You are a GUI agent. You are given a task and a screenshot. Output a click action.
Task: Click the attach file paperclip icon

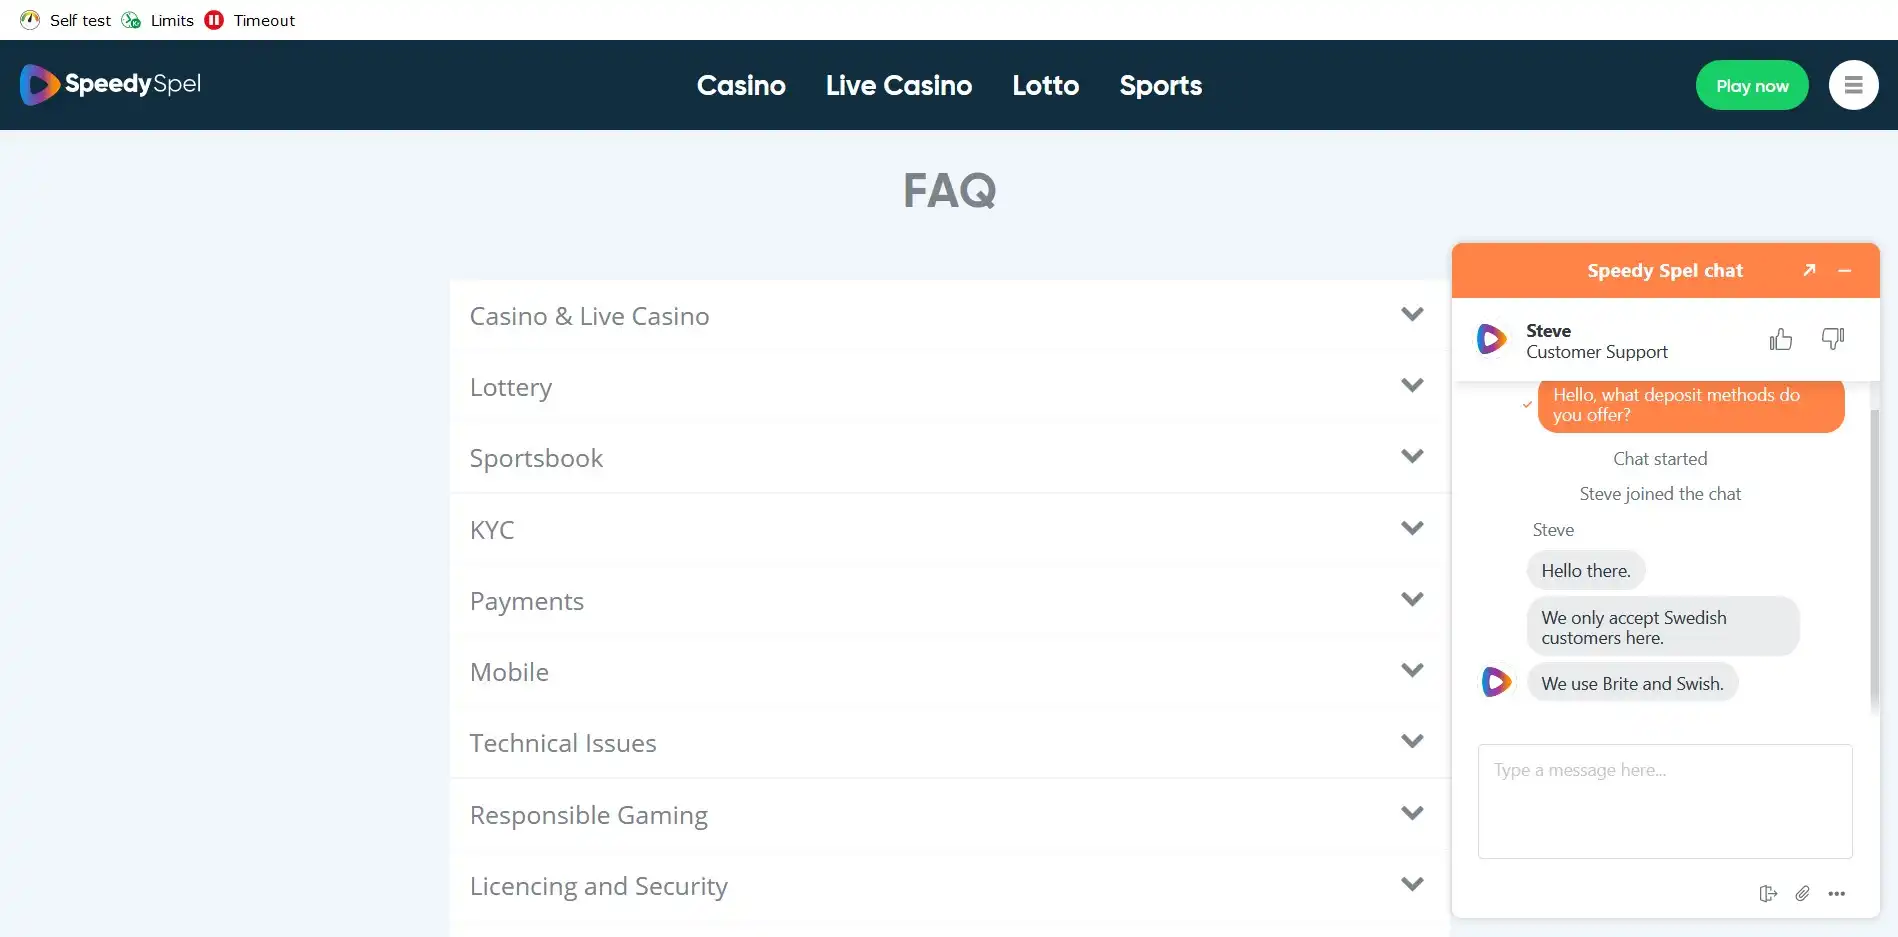[x=1802, y=893]
